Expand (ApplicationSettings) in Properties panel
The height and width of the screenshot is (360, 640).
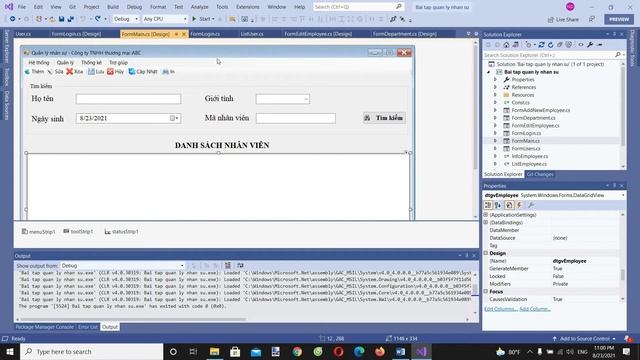[x=486, y=215]
